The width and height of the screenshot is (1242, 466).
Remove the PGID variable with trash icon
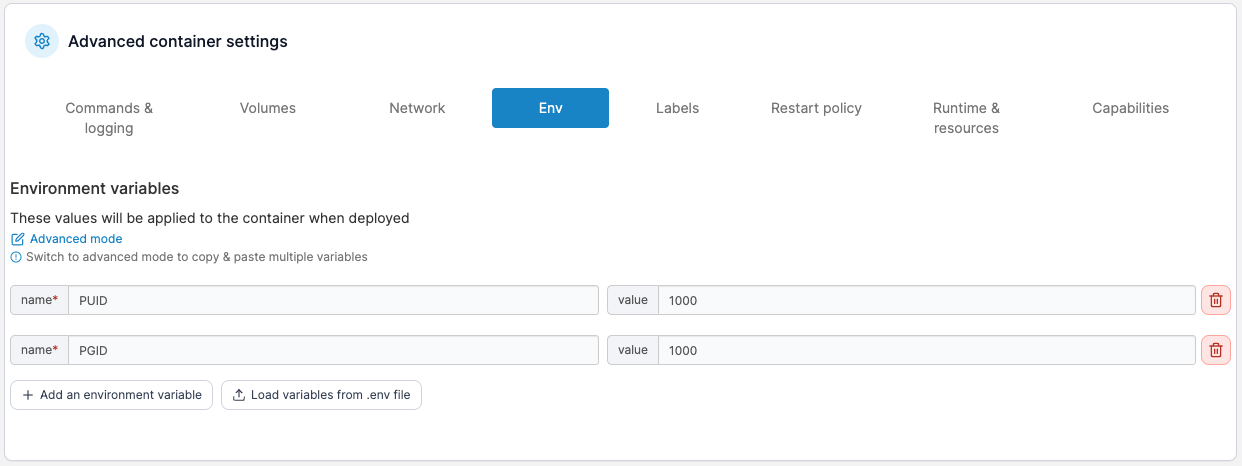pos(1215,350)
